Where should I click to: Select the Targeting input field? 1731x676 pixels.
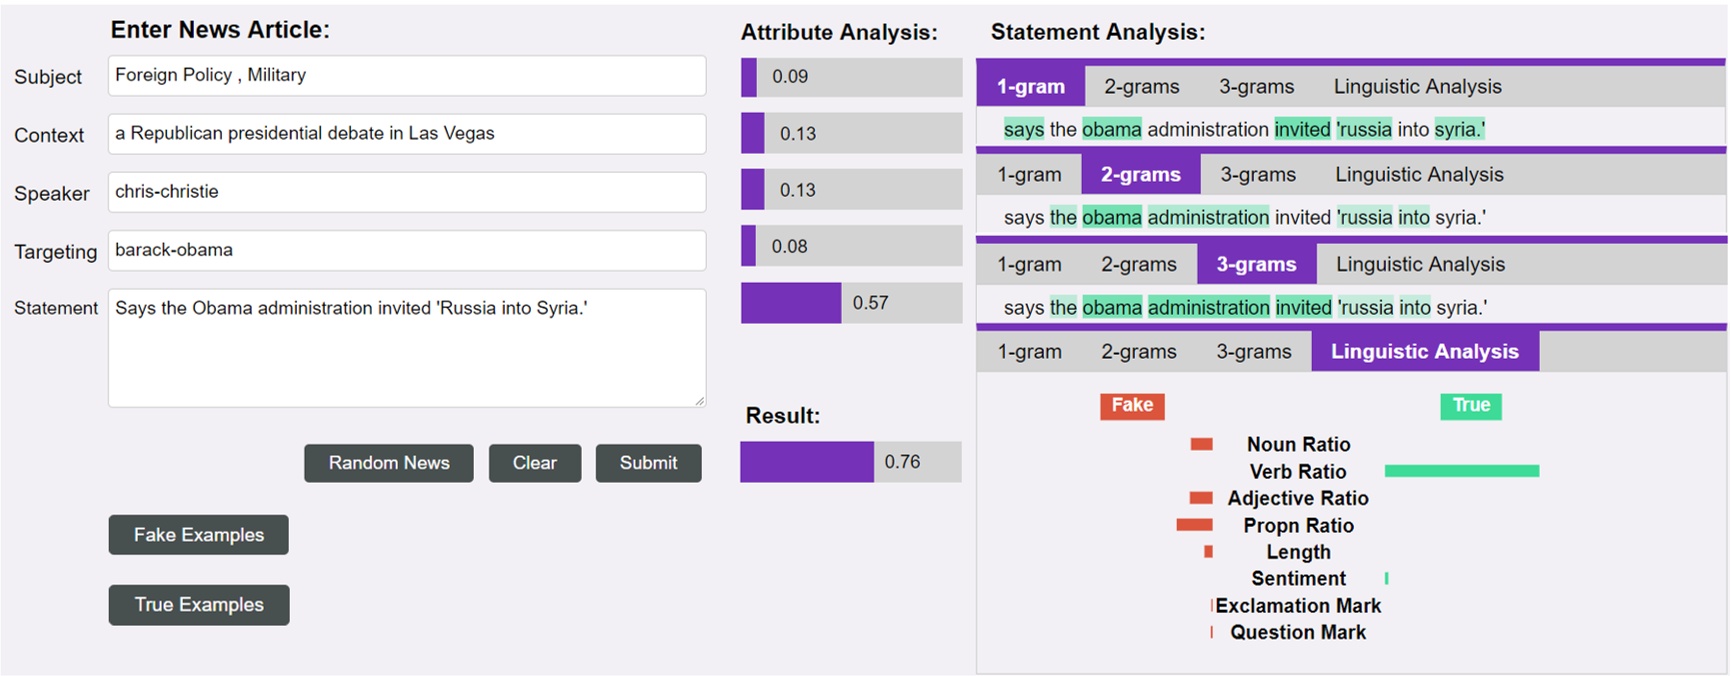click(405, 250)
